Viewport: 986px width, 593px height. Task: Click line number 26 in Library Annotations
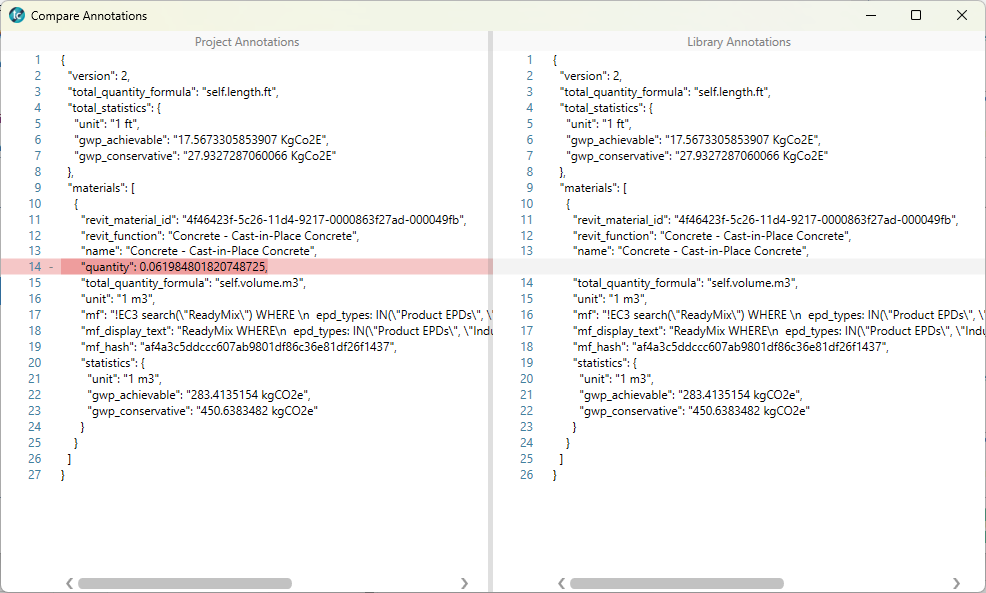coord(528,475)
